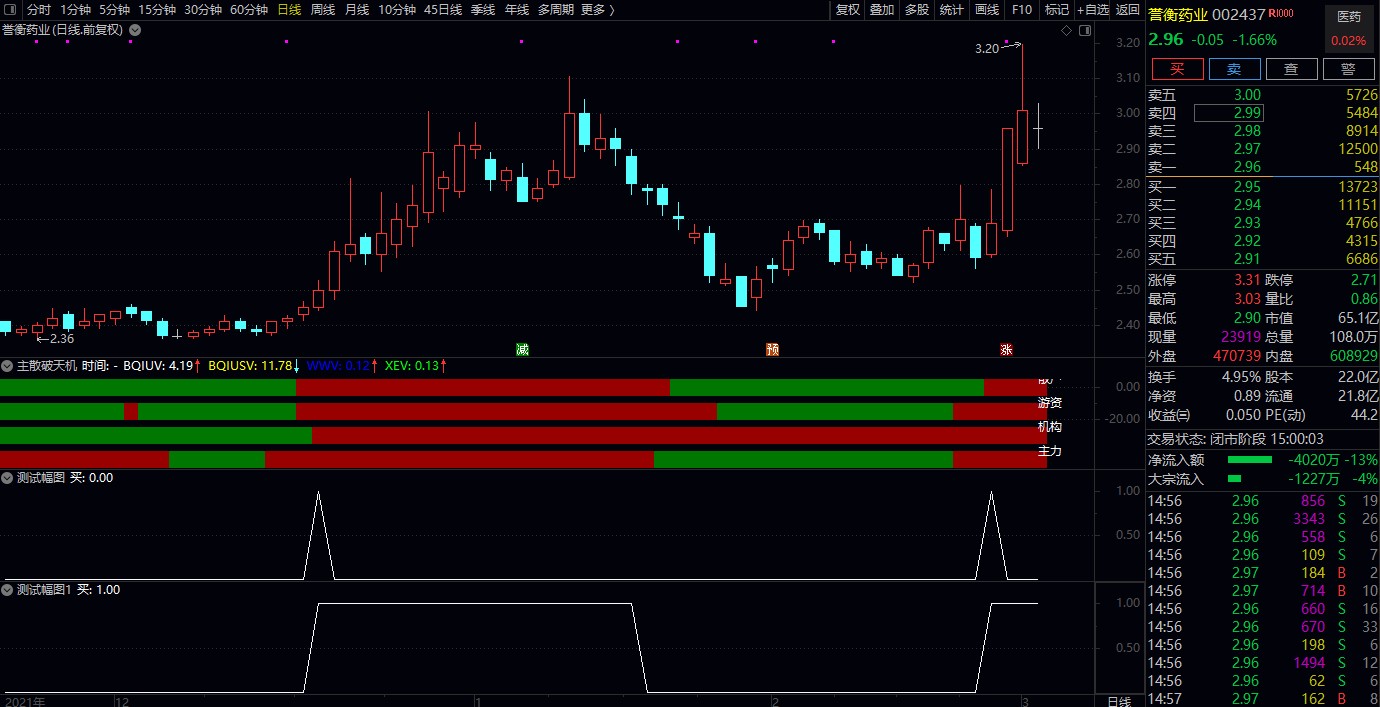Click the 叠加 overlay button
Image resolution: width=1380 pixels, height=707 pixels.
(x=882, y=10)
